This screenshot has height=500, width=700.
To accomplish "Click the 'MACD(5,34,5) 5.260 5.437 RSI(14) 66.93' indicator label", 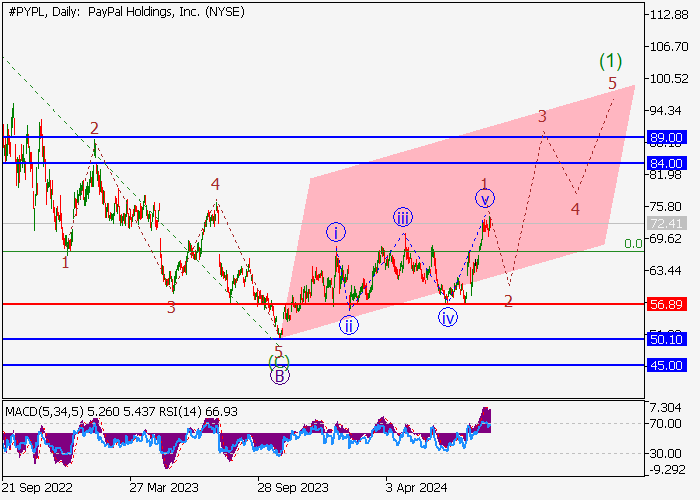I will (121, 411).
